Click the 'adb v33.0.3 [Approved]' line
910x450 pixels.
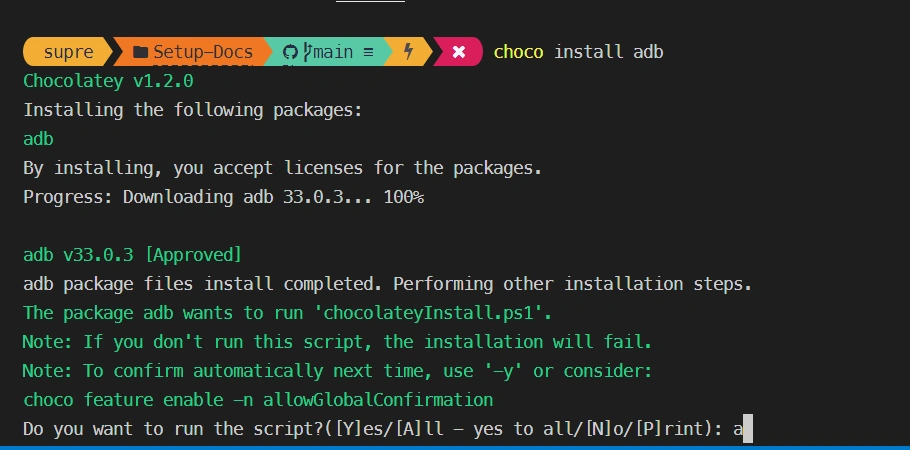coord(132,255)
